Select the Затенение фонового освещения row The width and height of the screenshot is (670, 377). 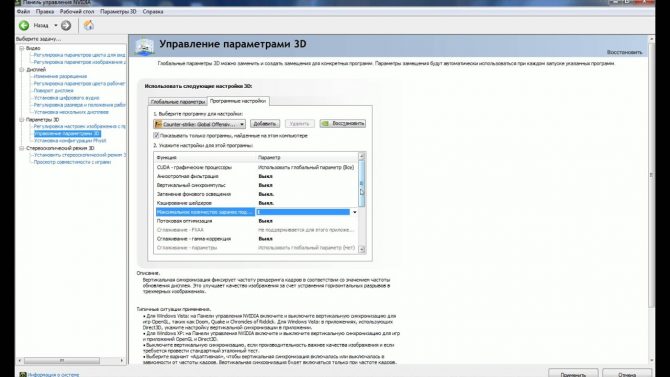[256, 194]
